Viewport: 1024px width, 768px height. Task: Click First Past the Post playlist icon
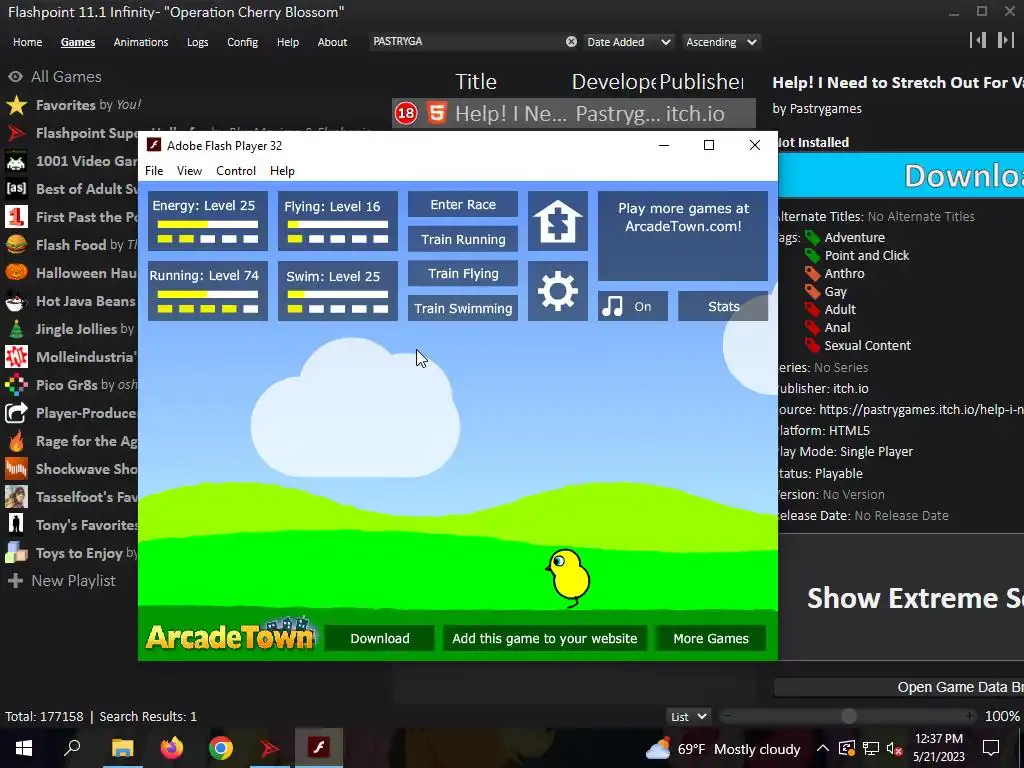16,217
